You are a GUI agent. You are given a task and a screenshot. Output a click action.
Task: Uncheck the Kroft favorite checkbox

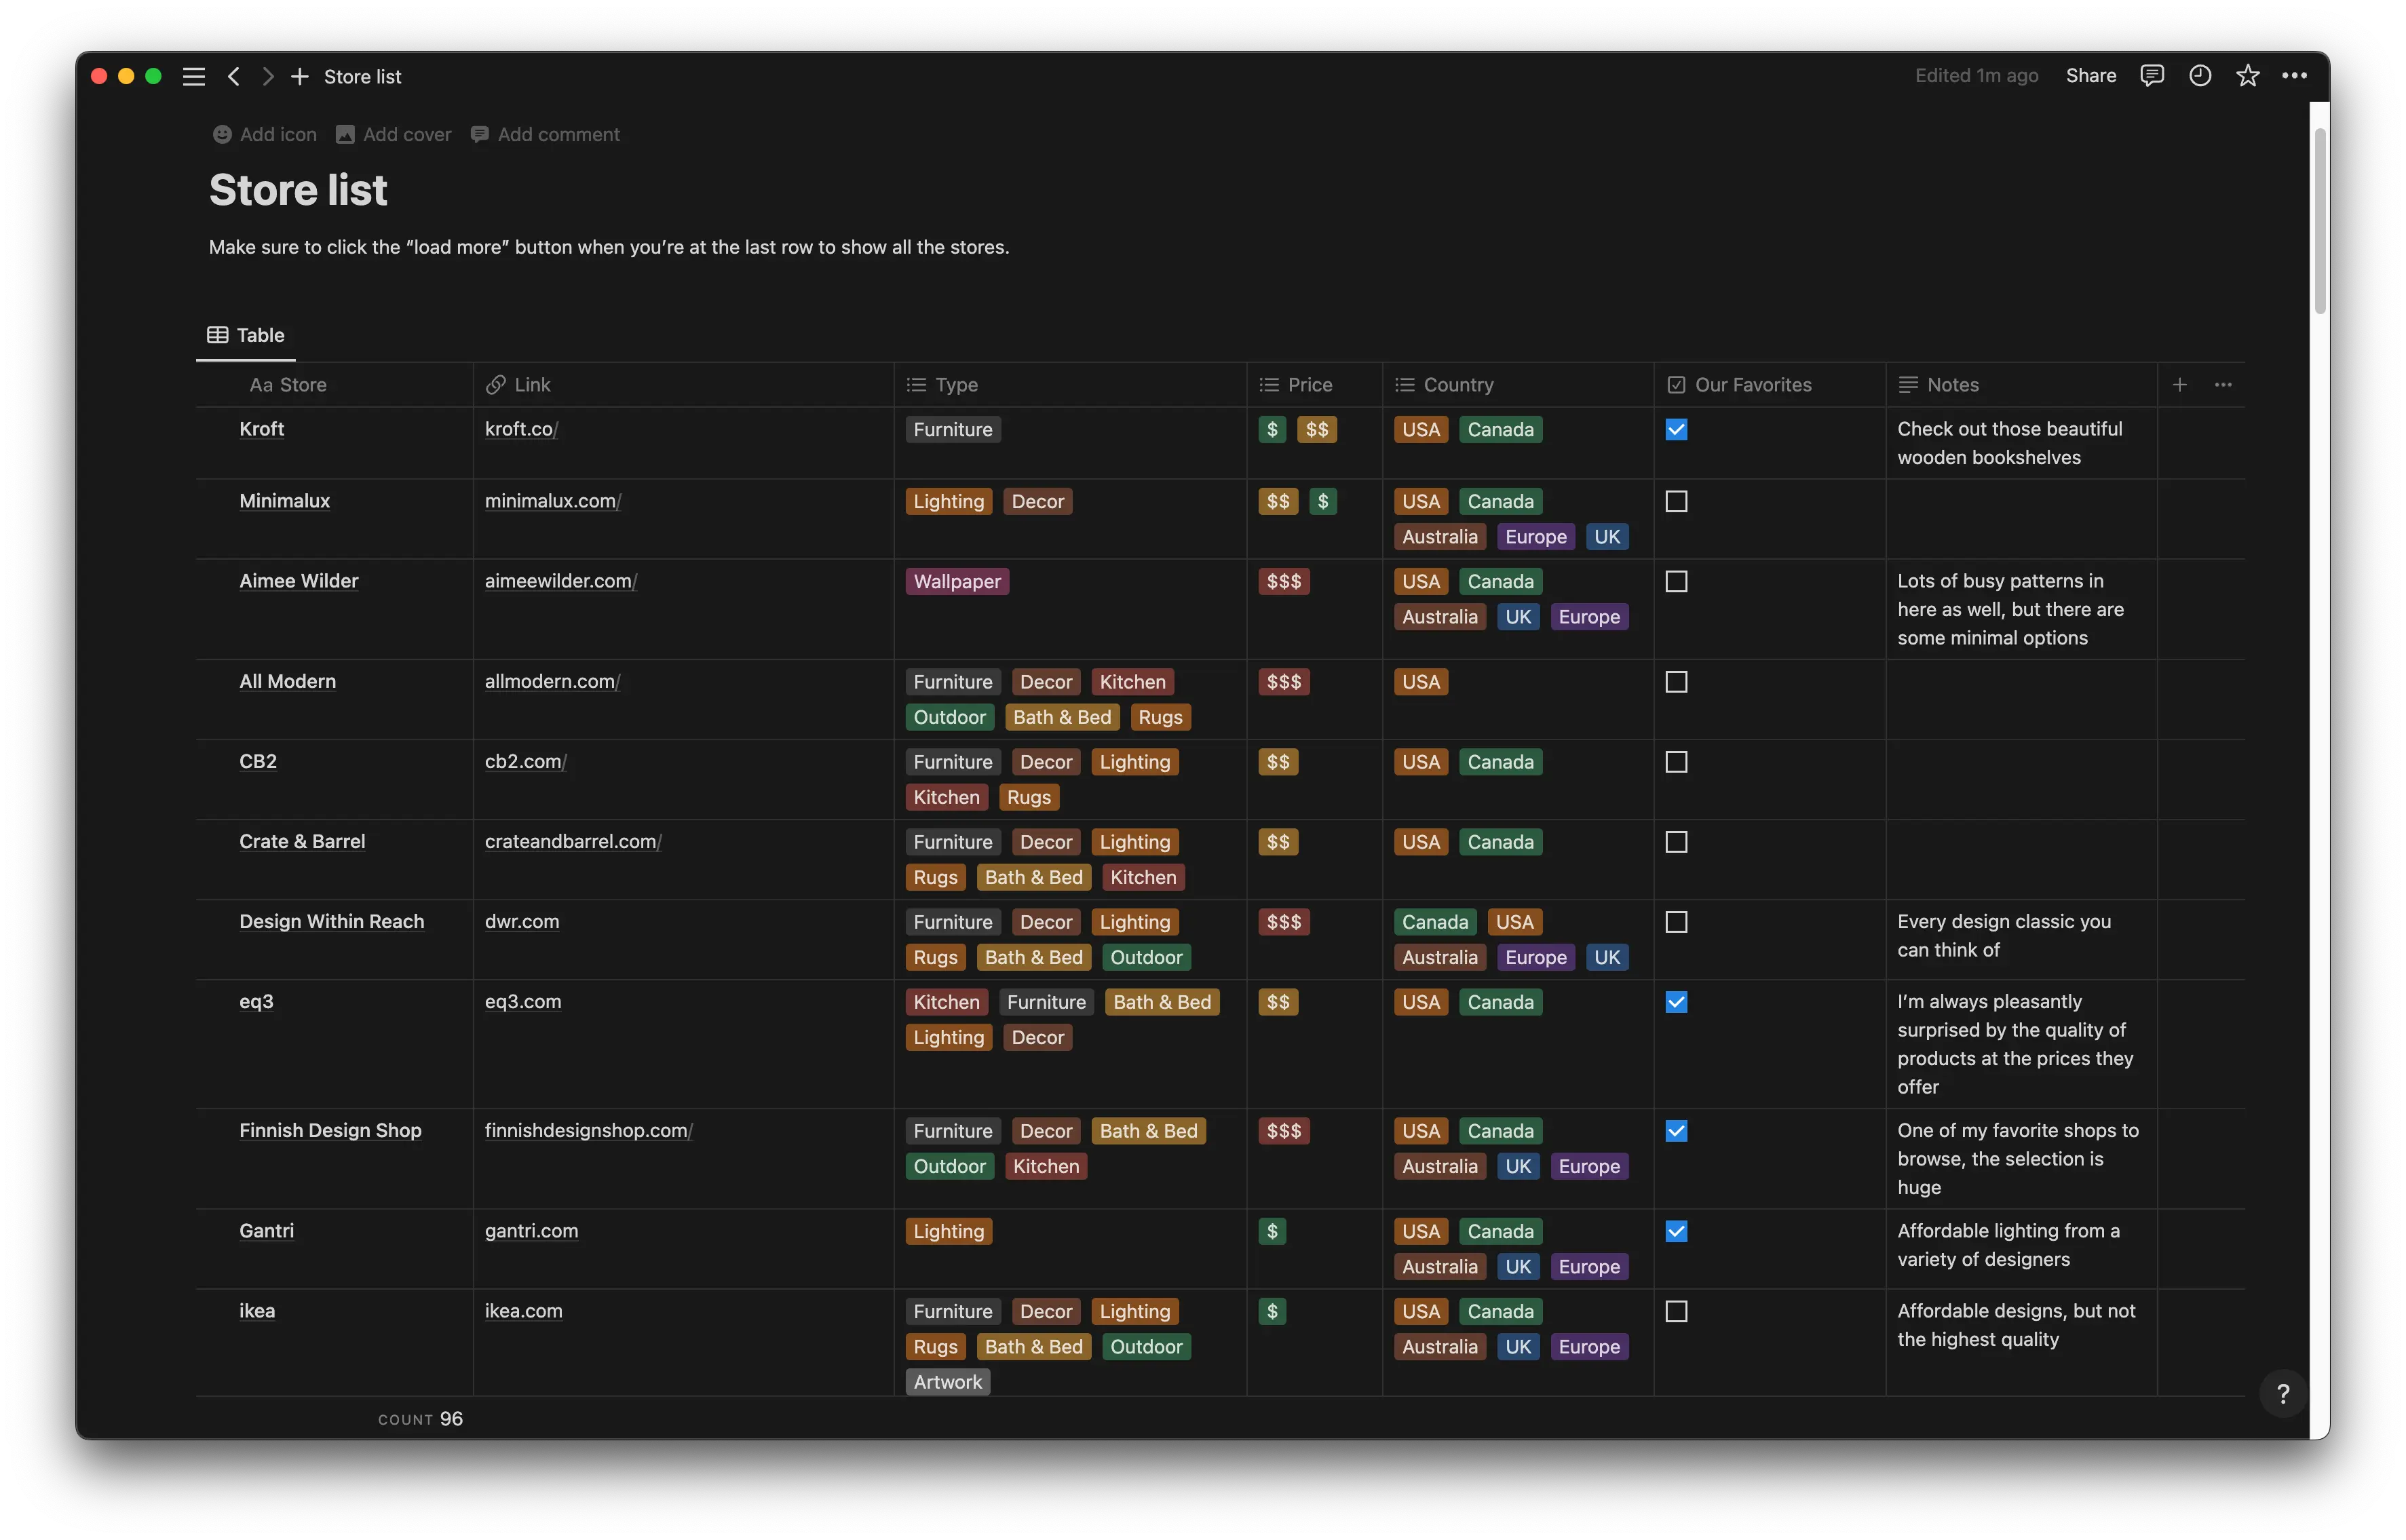pos(1677,430)
